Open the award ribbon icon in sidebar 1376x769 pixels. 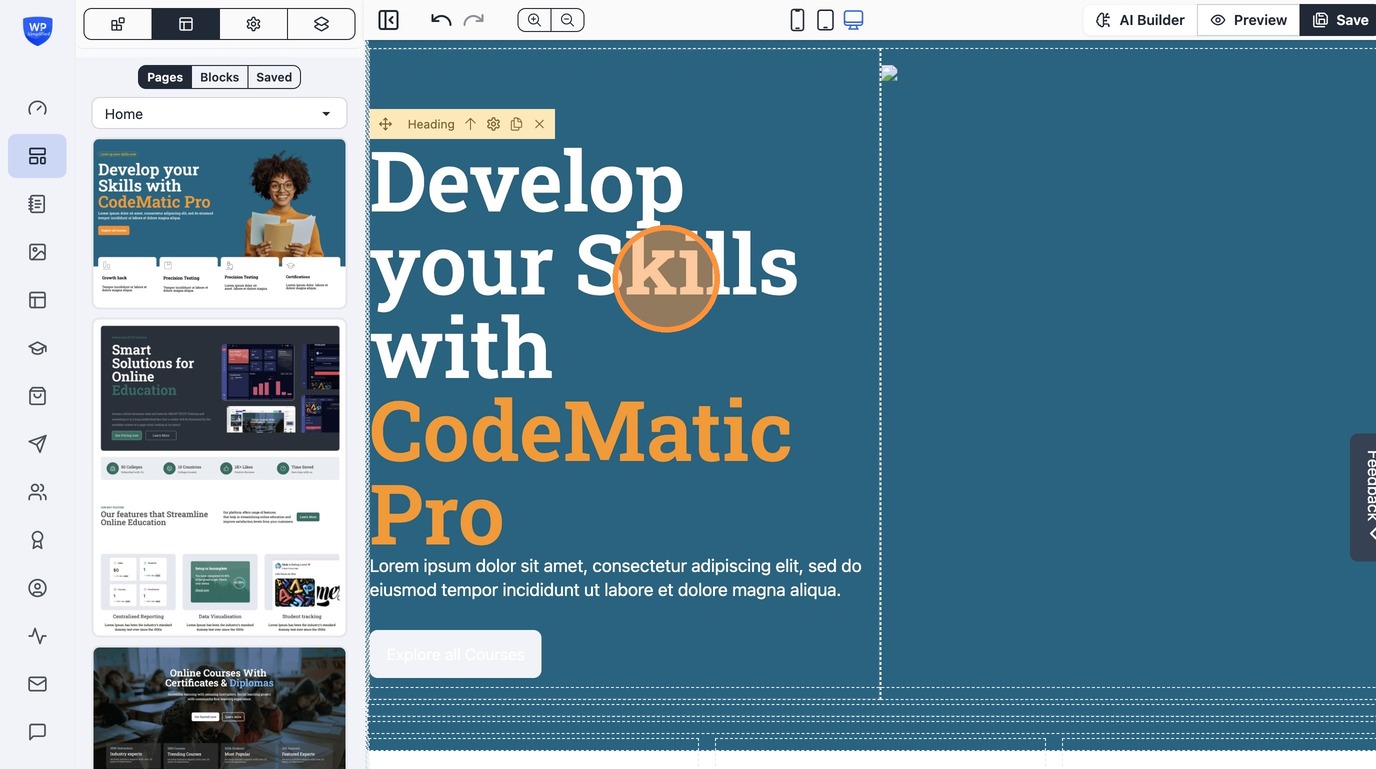coord(37,540)
